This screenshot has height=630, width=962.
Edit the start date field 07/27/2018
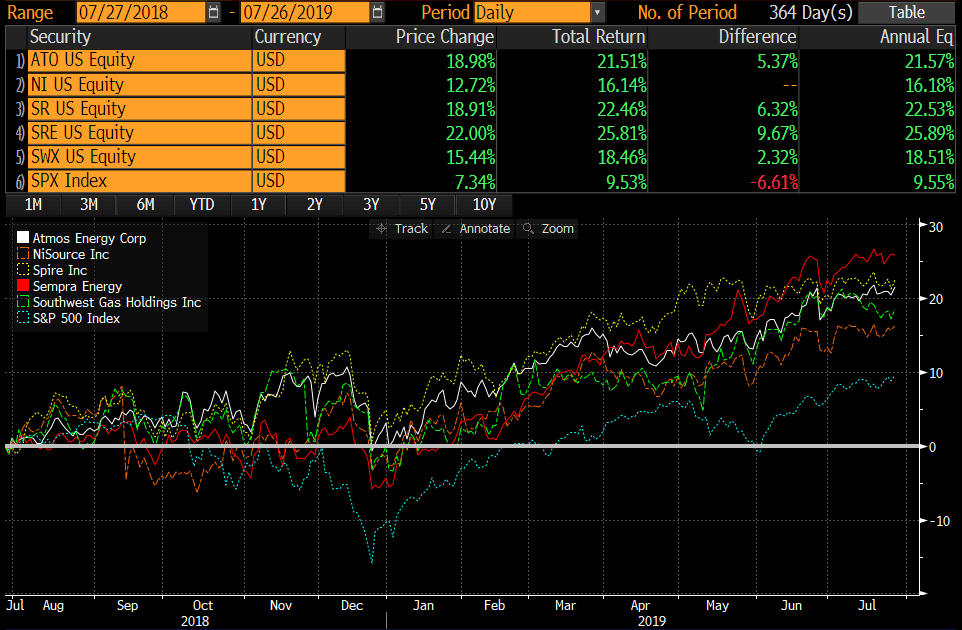click(141, 12)
